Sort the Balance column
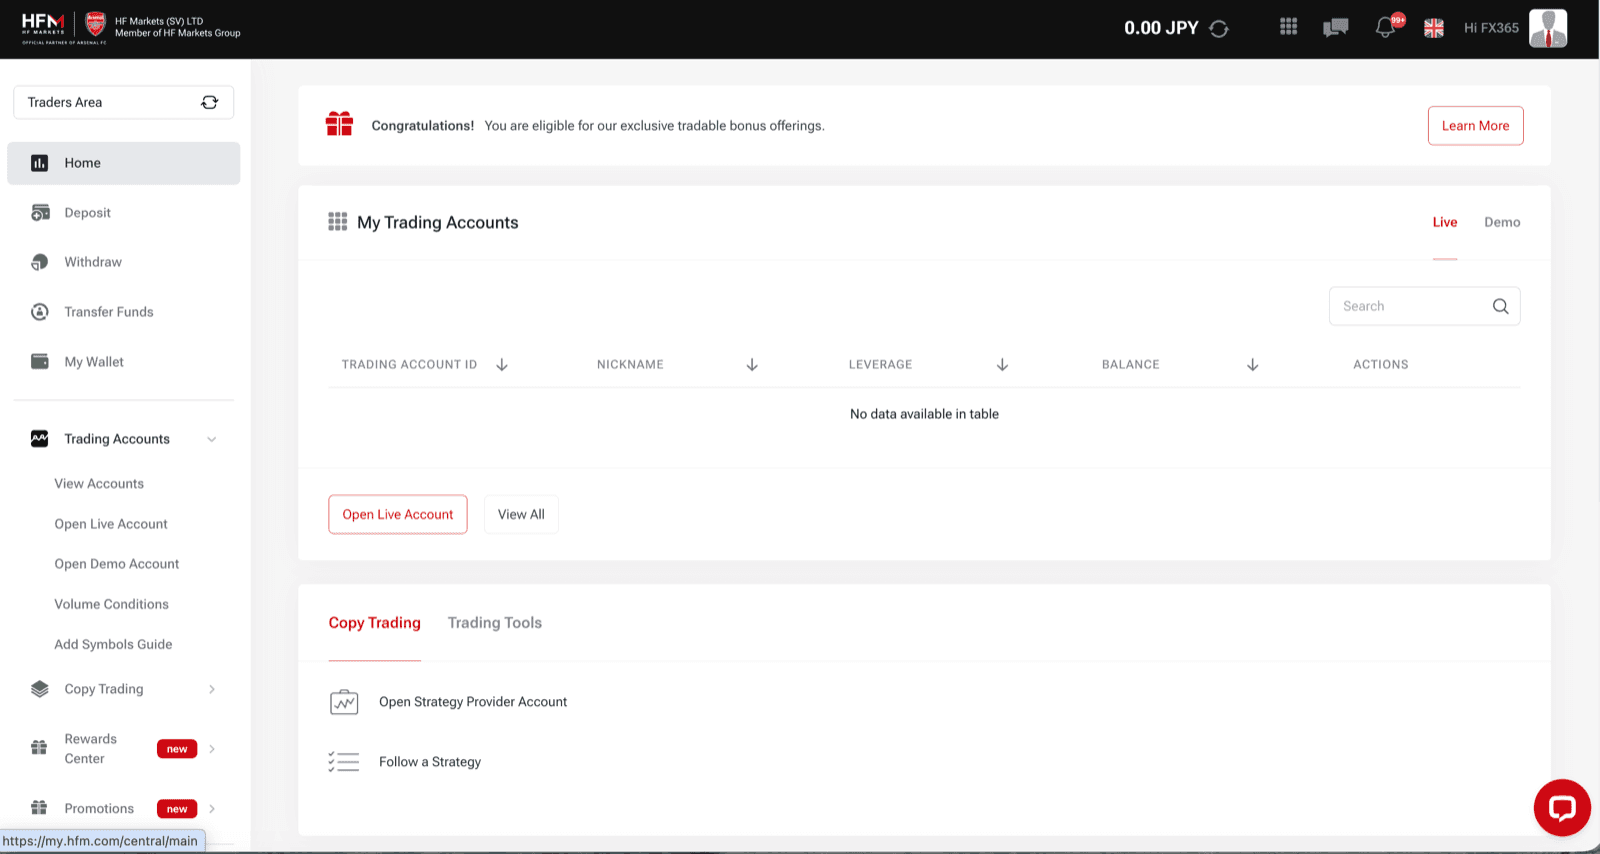Screen dimensions: 1600x854 coord(1252,365)
